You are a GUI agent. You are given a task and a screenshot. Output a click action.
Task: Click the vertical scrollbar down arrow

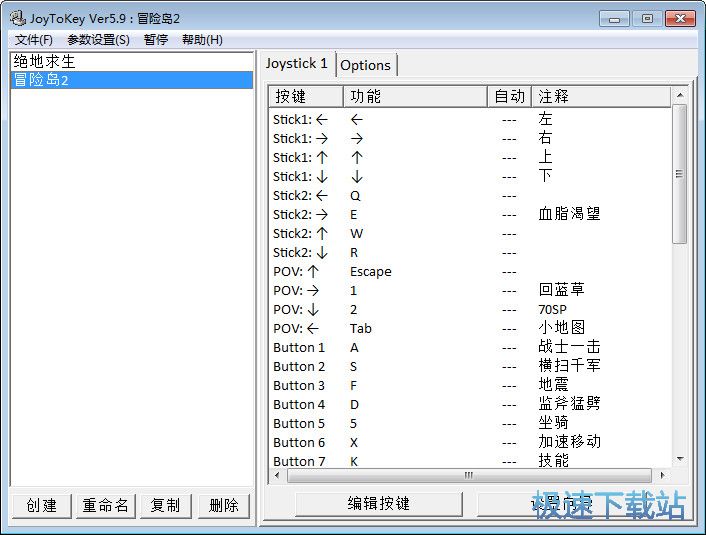680,458
